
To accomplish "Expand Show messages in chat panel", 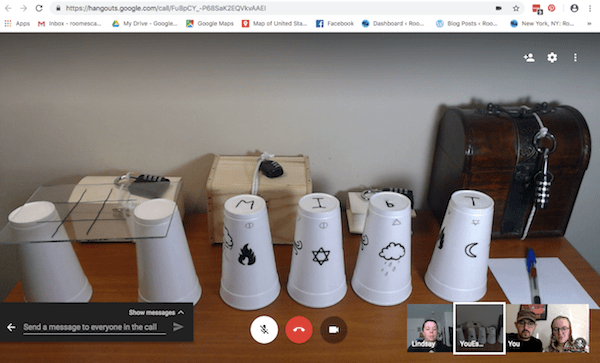I will point(156,313).
